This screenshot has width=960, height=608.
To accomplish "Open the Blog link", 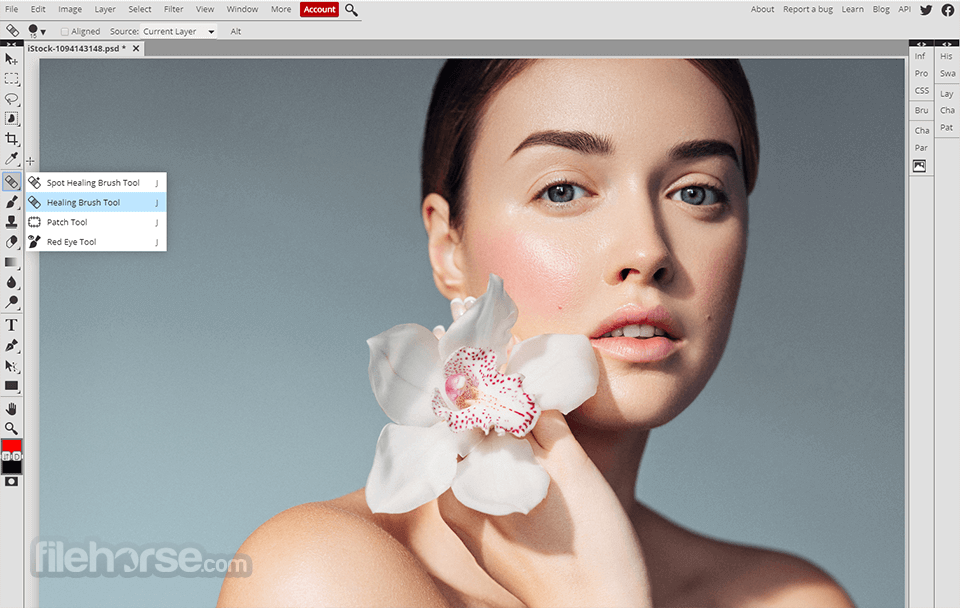I will (x=881, y=9).
